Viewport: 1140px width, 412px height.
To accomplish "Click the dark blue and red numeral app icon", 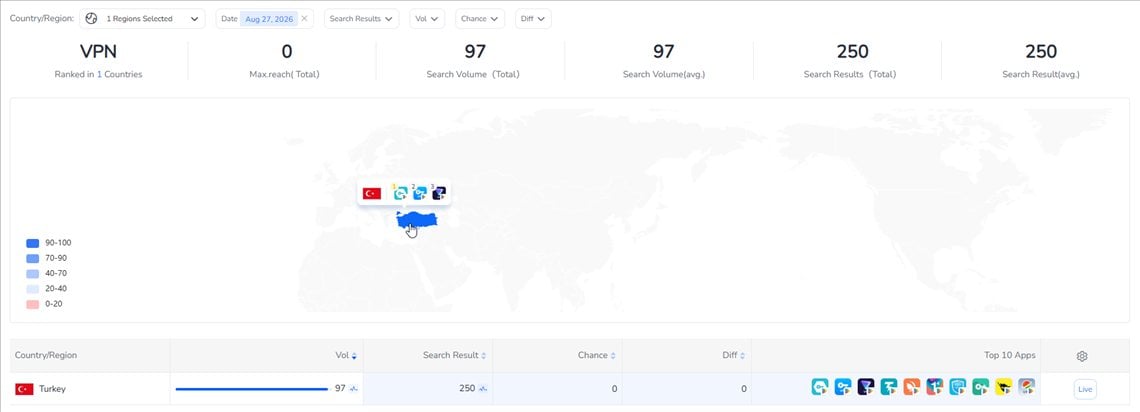I will point(935,387).
